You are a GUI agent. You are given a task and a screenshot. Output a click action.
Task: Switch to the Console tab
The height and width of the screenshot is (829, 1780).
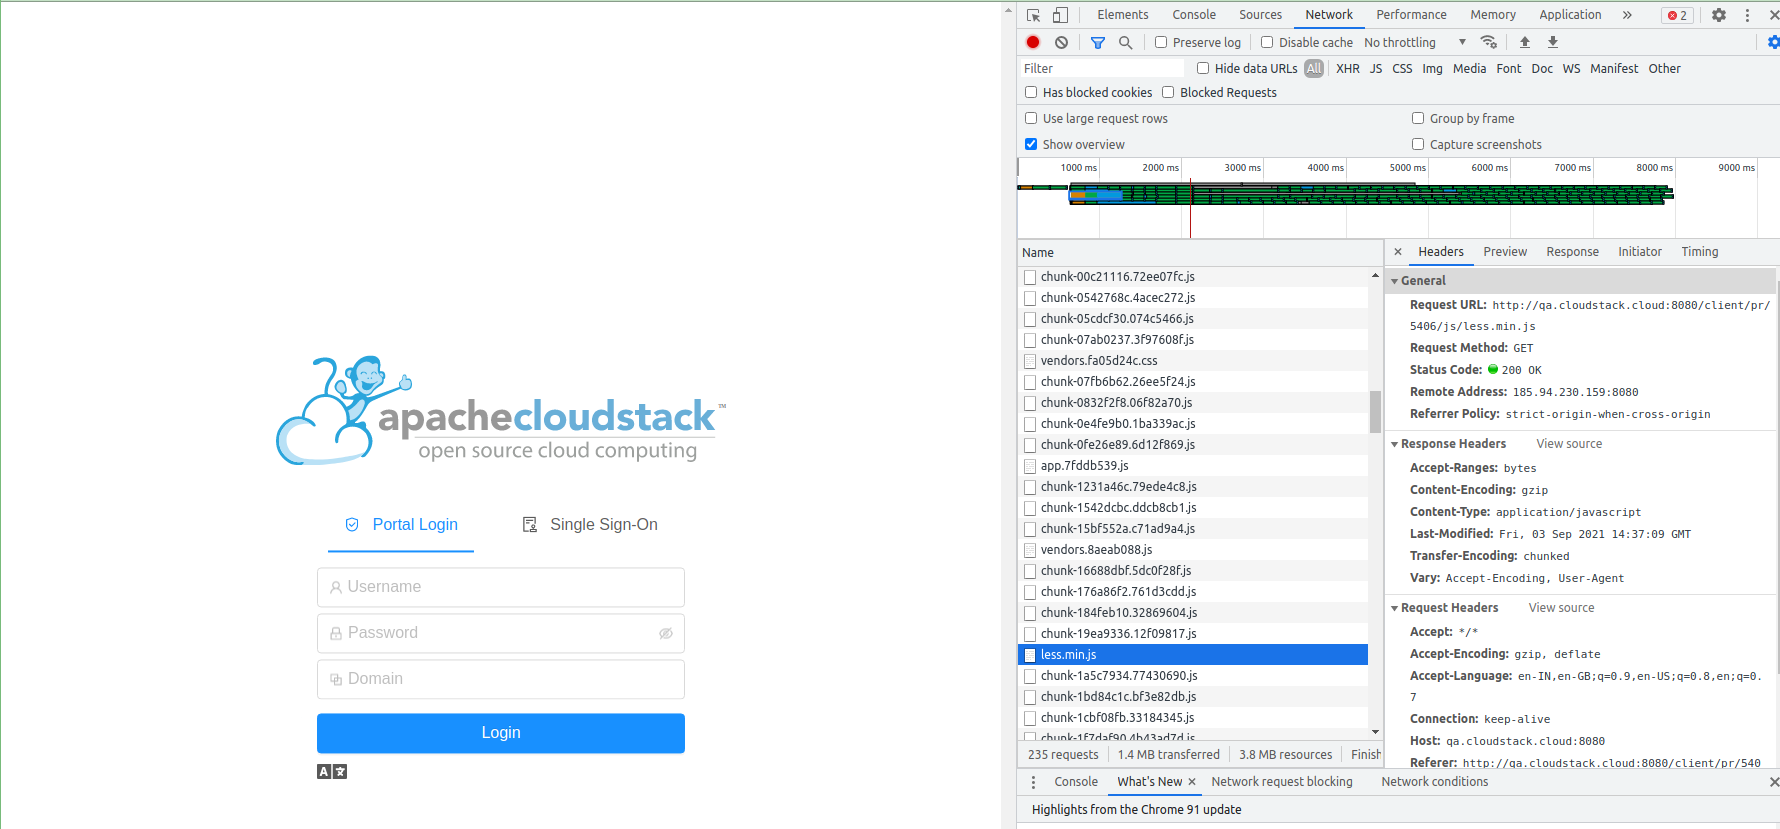[x=1194, y=15]
